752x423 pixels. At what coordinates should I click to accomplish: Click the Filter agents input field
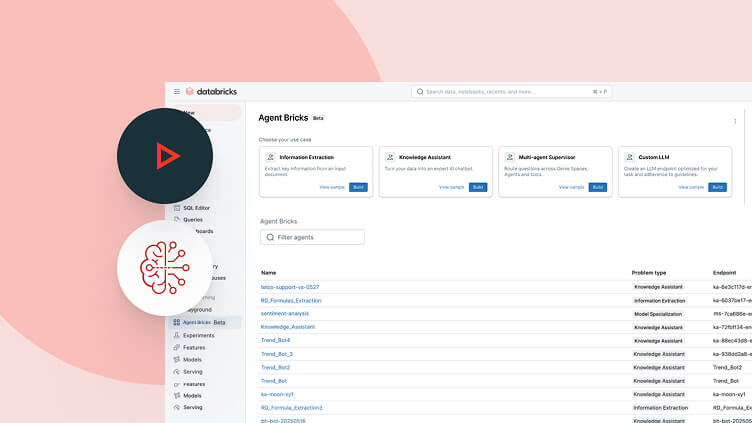pyautogui.click(x=312, y=237)
